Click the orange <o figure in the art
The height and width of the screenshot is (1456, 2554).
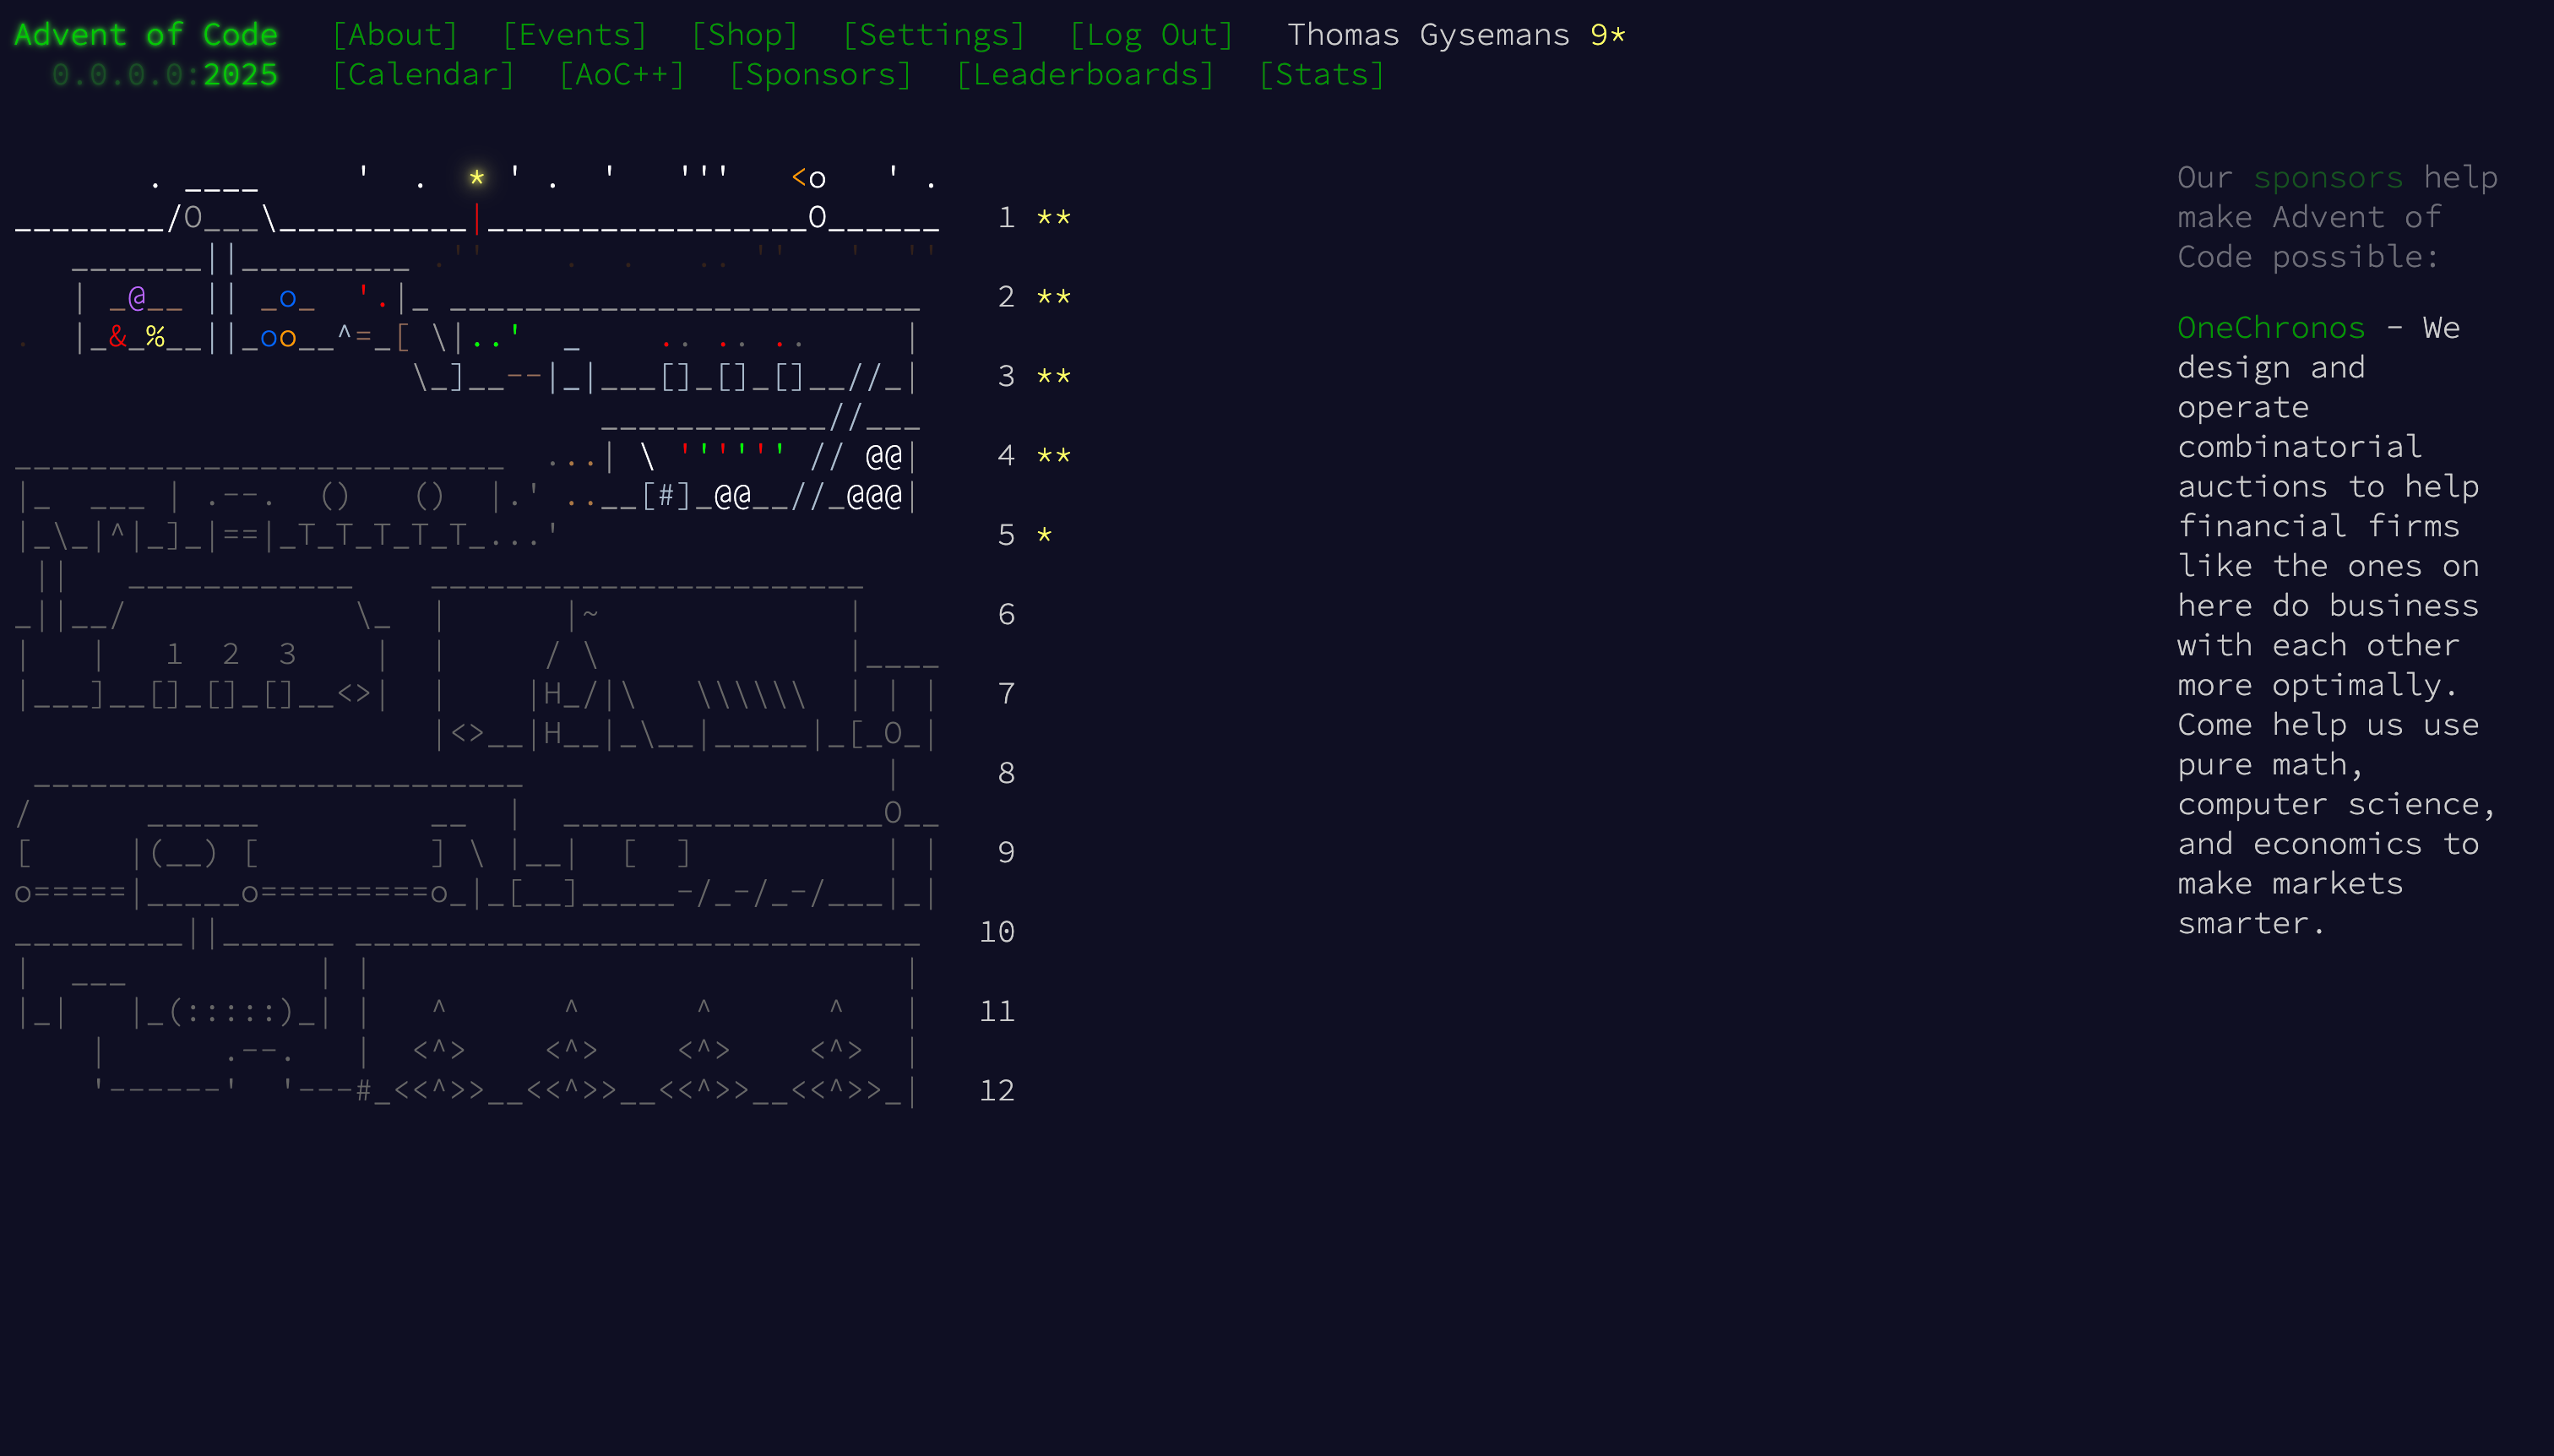tap(808, 178)
